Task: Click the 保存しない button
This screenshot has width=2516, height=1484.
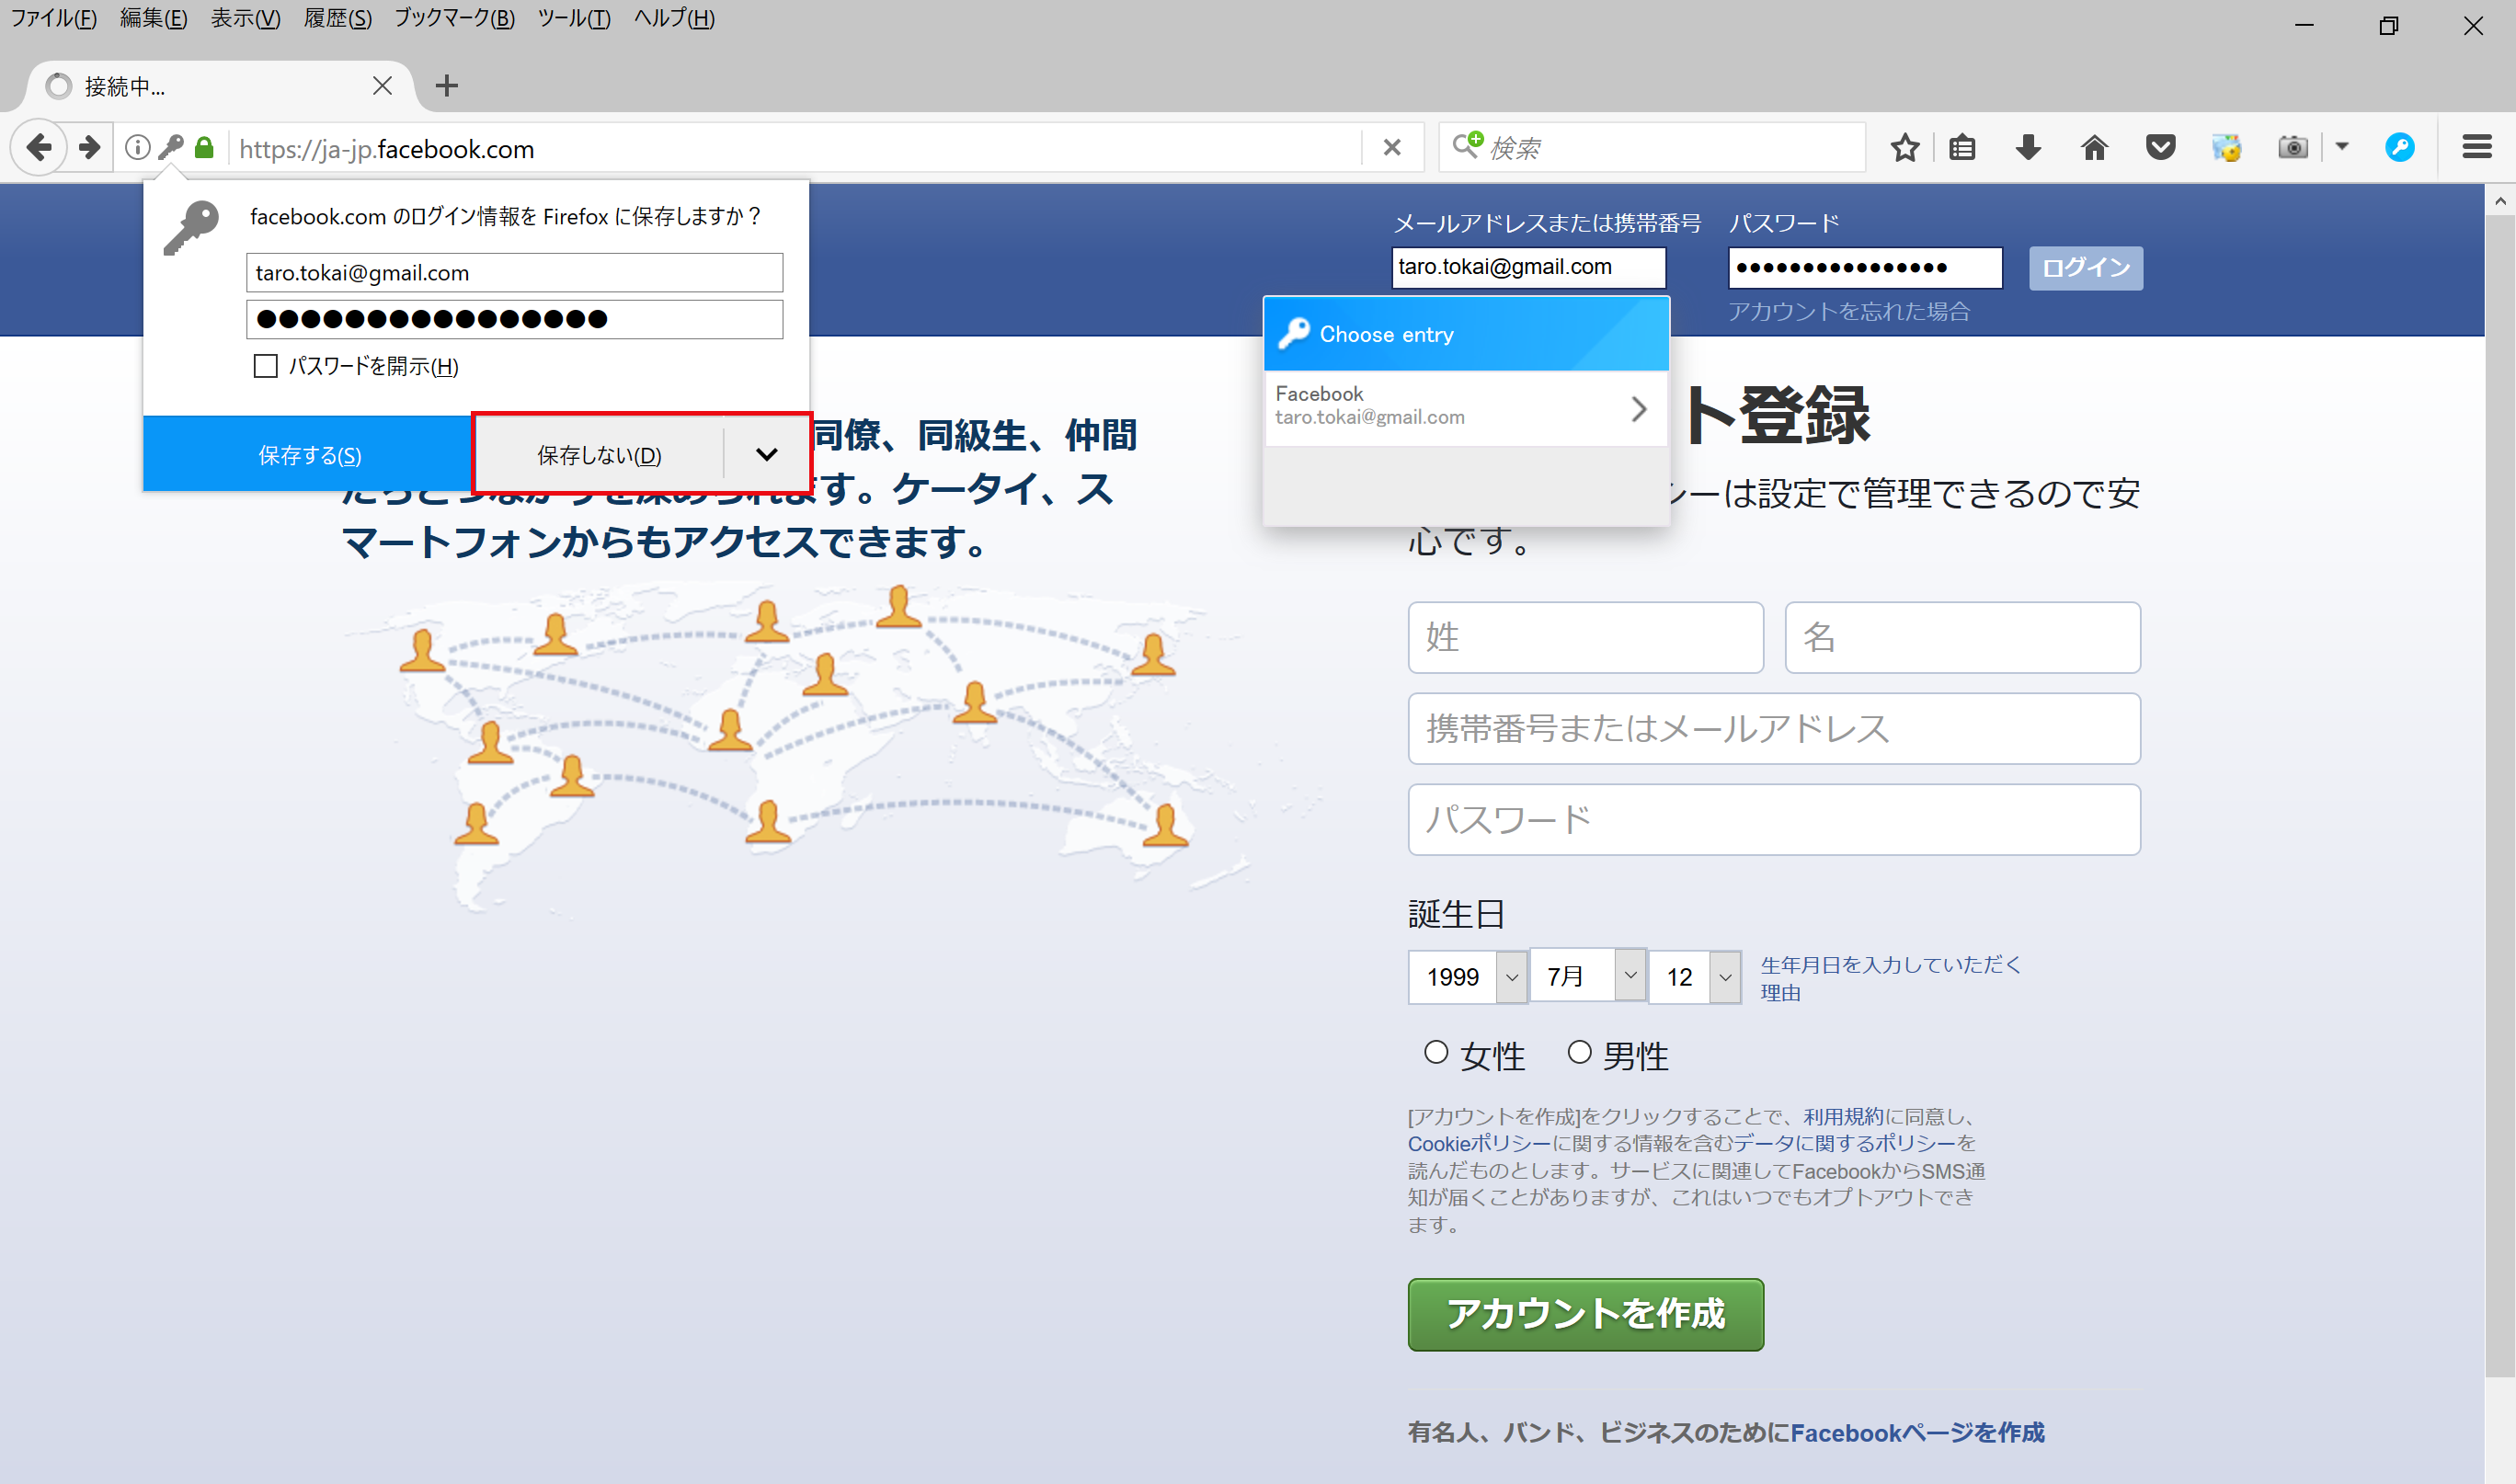Action: pyautogui.click(x=599, y=455)
